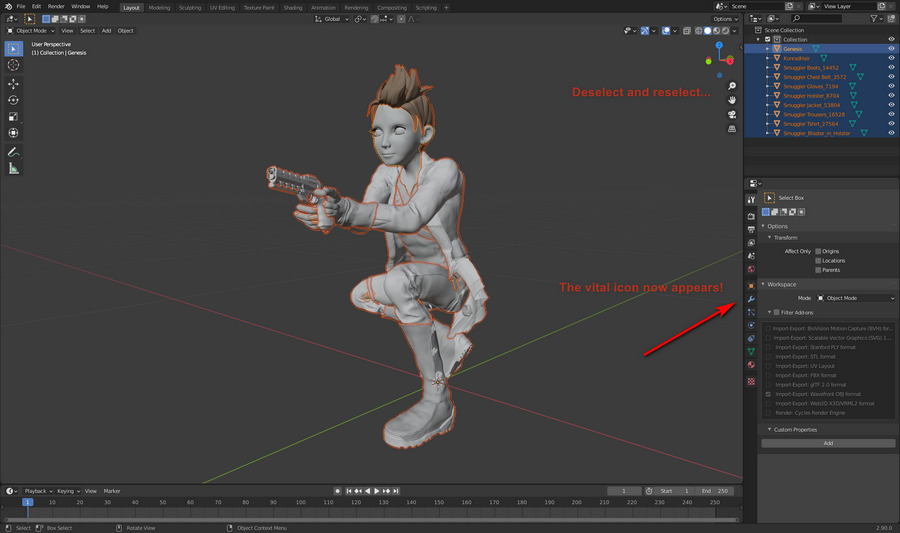The width and height of the screenshot is (900, 533).
Task: Expand the KonradHair outliner item
Action: click(x=768, y=58)
